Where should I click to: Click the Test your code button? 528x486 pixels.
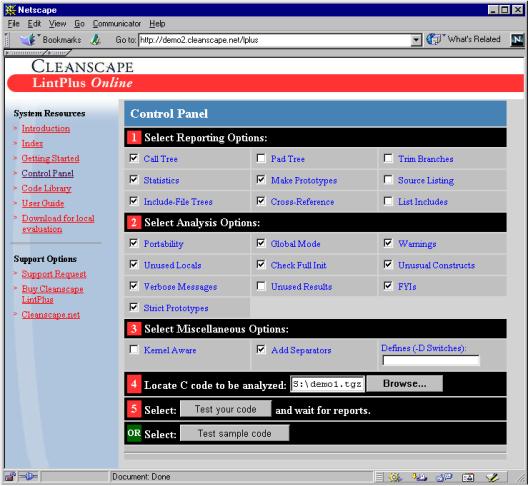pyautogui.click(x=226, y=409)
